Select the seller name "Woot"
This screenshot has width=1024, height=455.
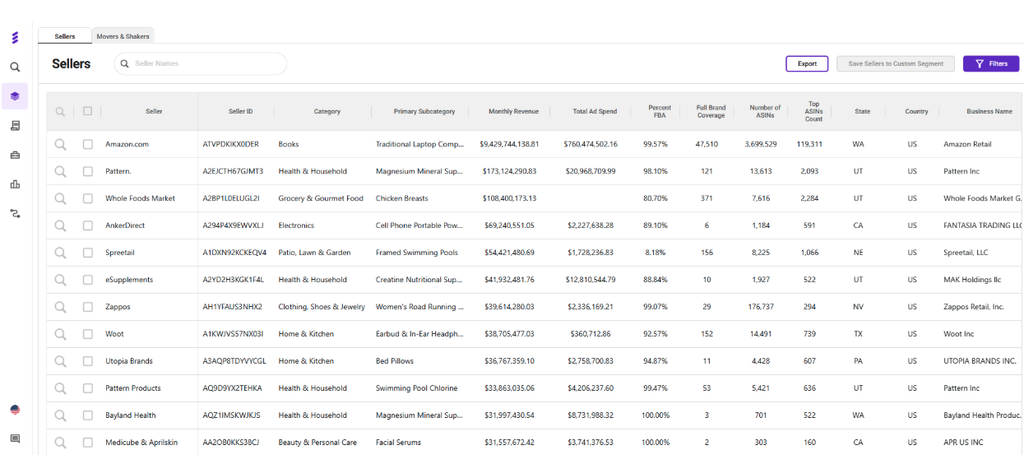pyautogui.click(x=114, y=334)
